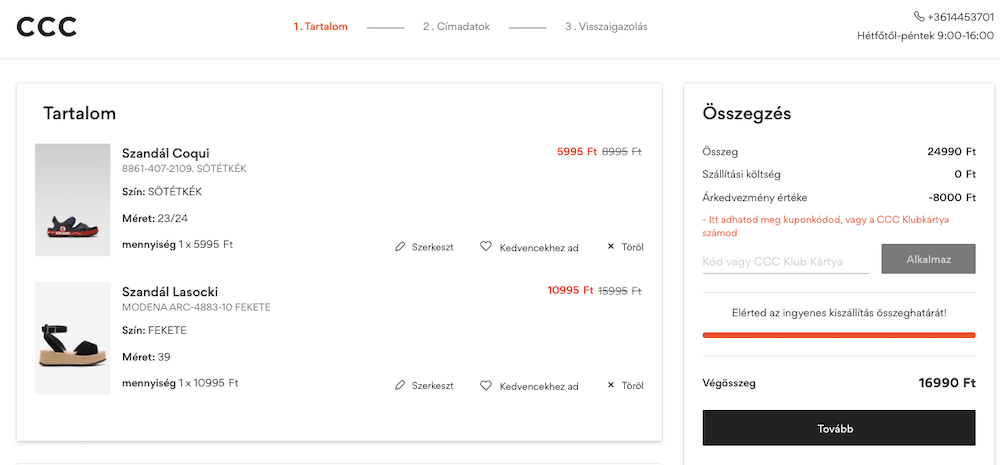Click the CCC logo
The height and width of the screenshot is (465, 1000).
tap(46, 27)
